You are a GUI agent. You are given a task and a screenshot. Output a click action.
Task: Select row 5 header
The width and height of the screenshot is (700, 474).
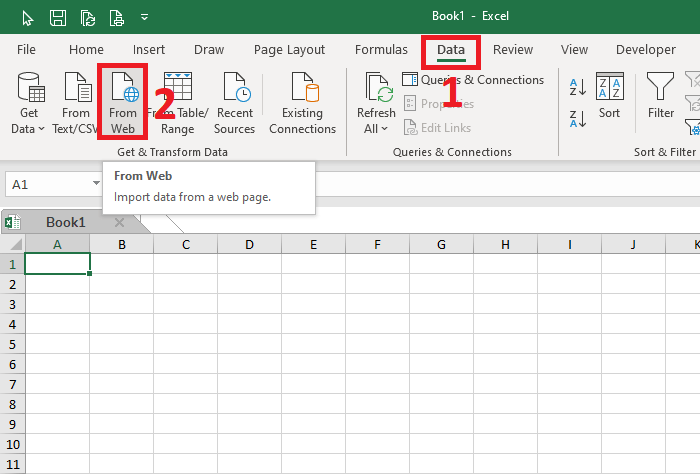click(12, 344)
